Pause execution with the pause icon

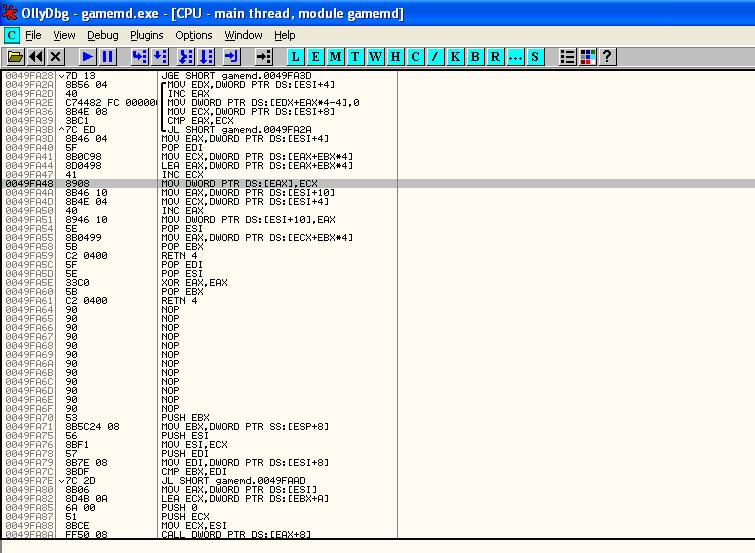107,57
